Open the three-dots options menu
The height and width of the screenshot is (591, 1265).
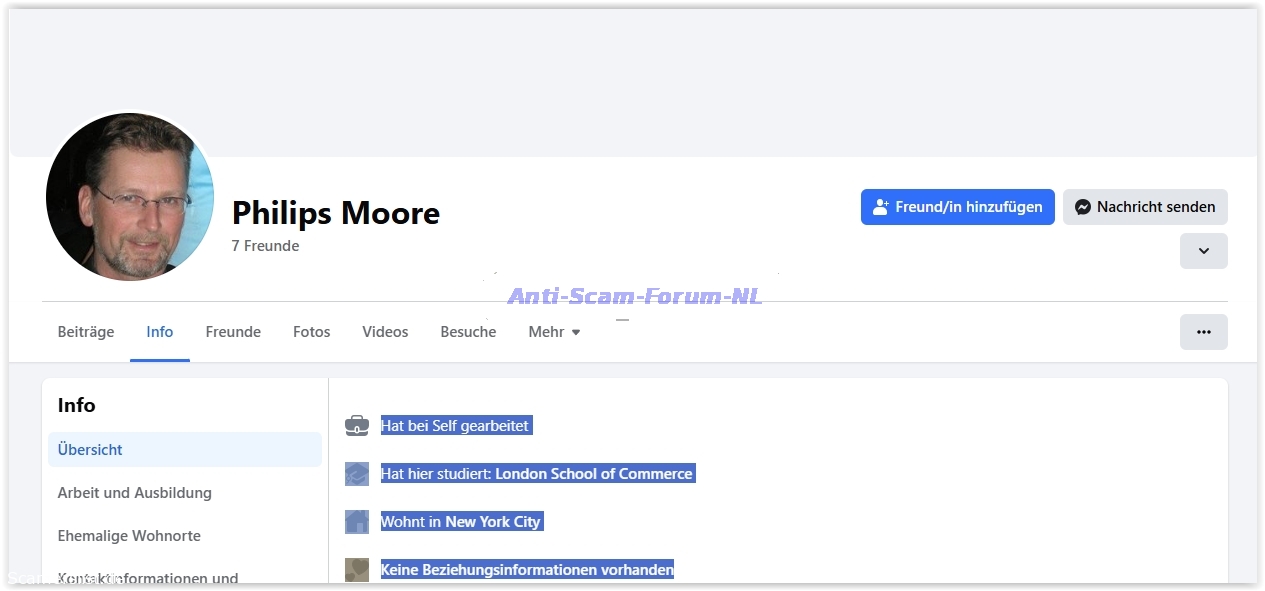(1203, 332)
